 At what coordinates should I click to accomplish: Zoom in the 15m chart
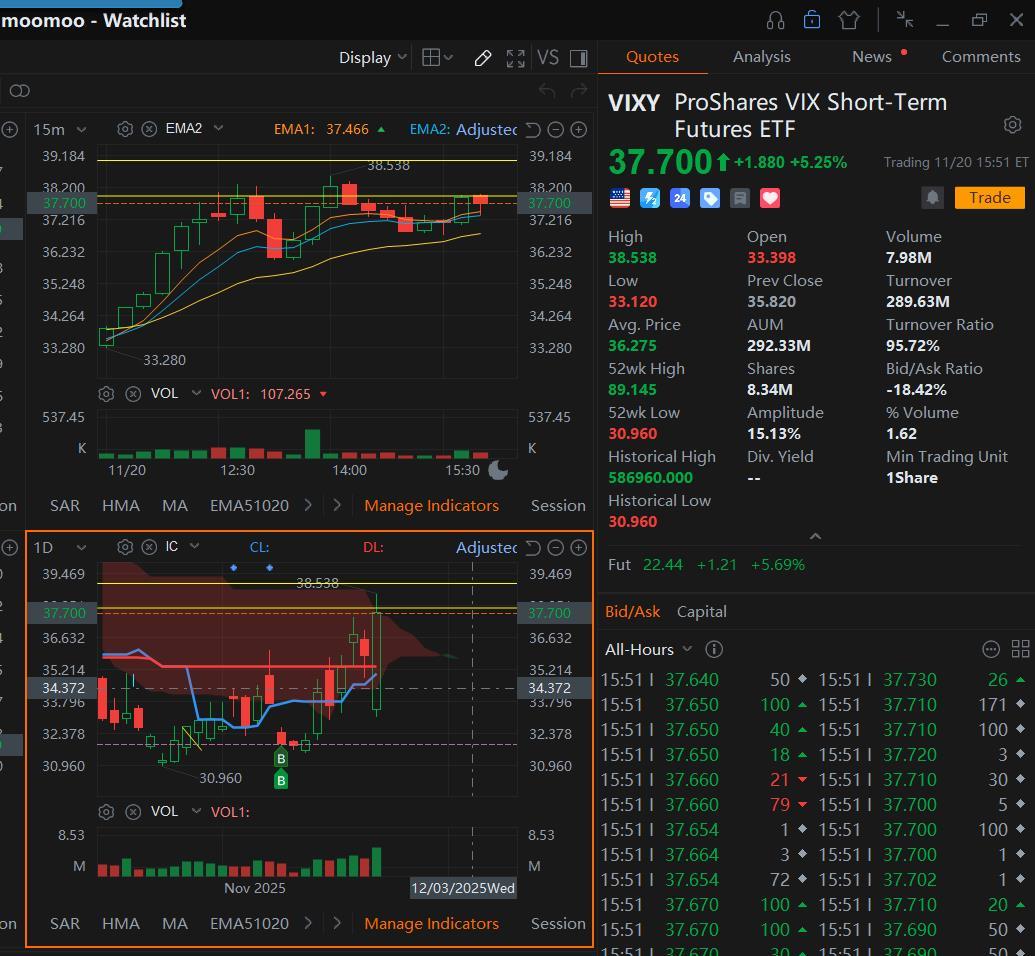coord(579,130)
